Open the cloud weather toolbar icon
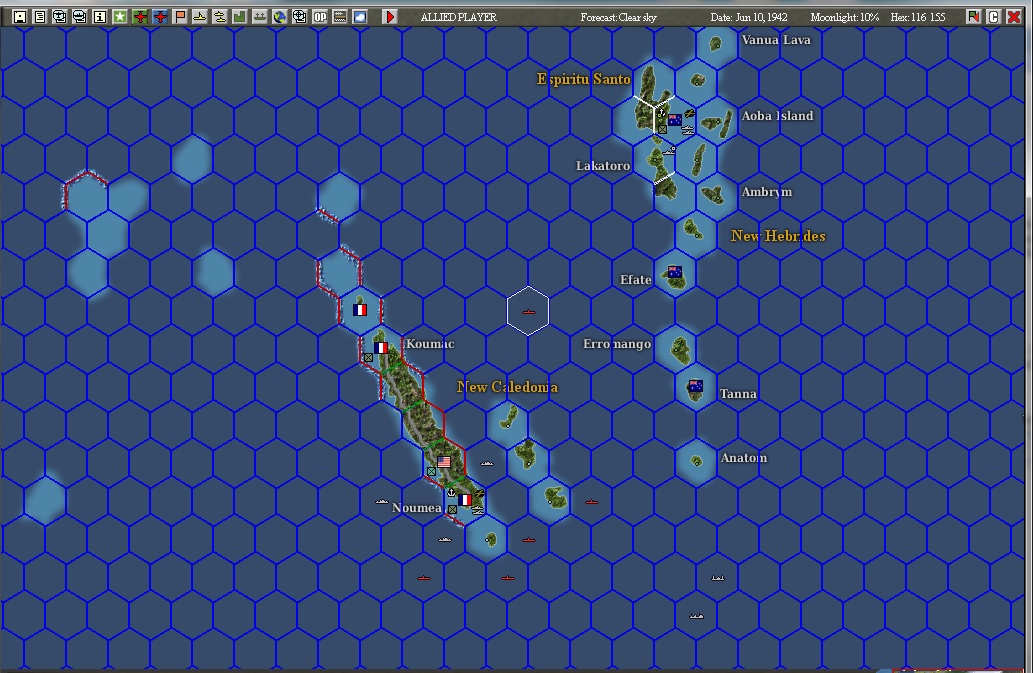 (360, 16)
